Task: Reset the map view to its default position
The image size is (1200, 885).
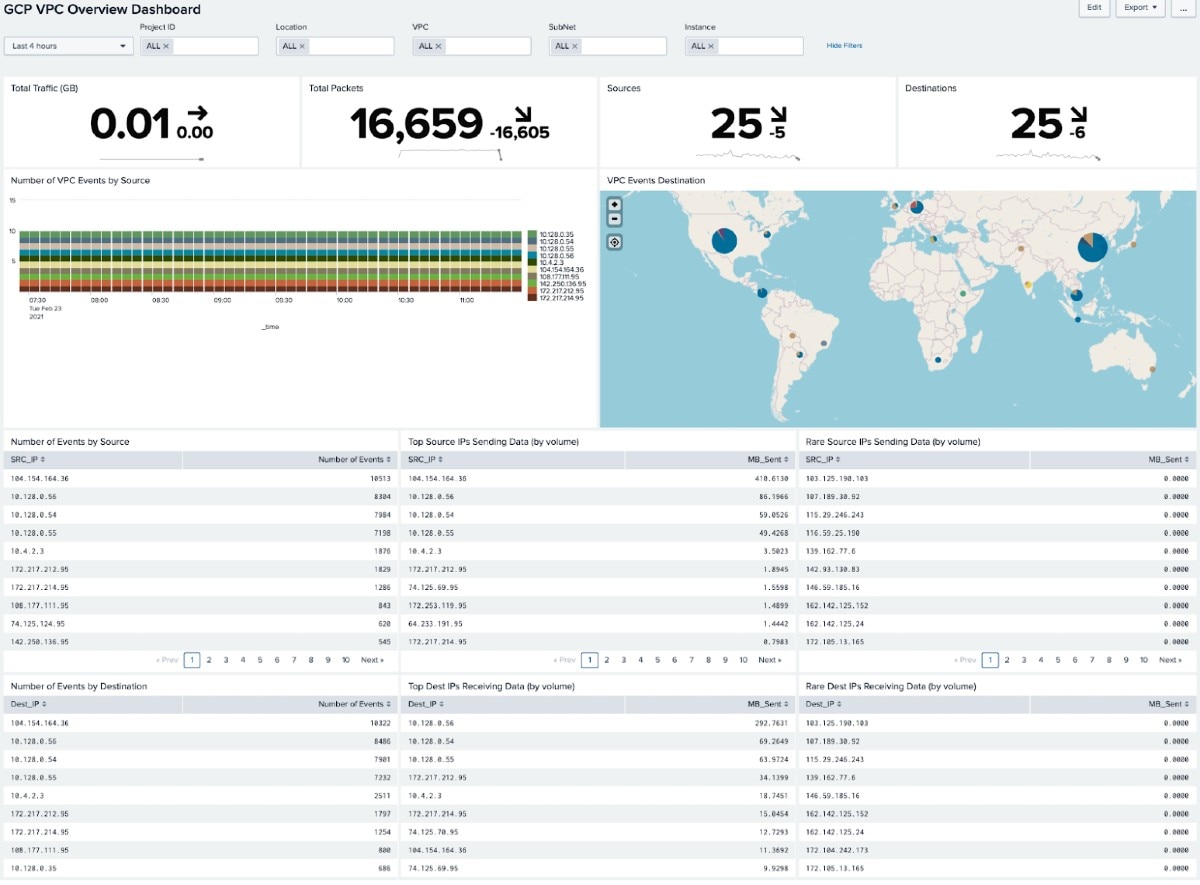Action: (614, 242)
